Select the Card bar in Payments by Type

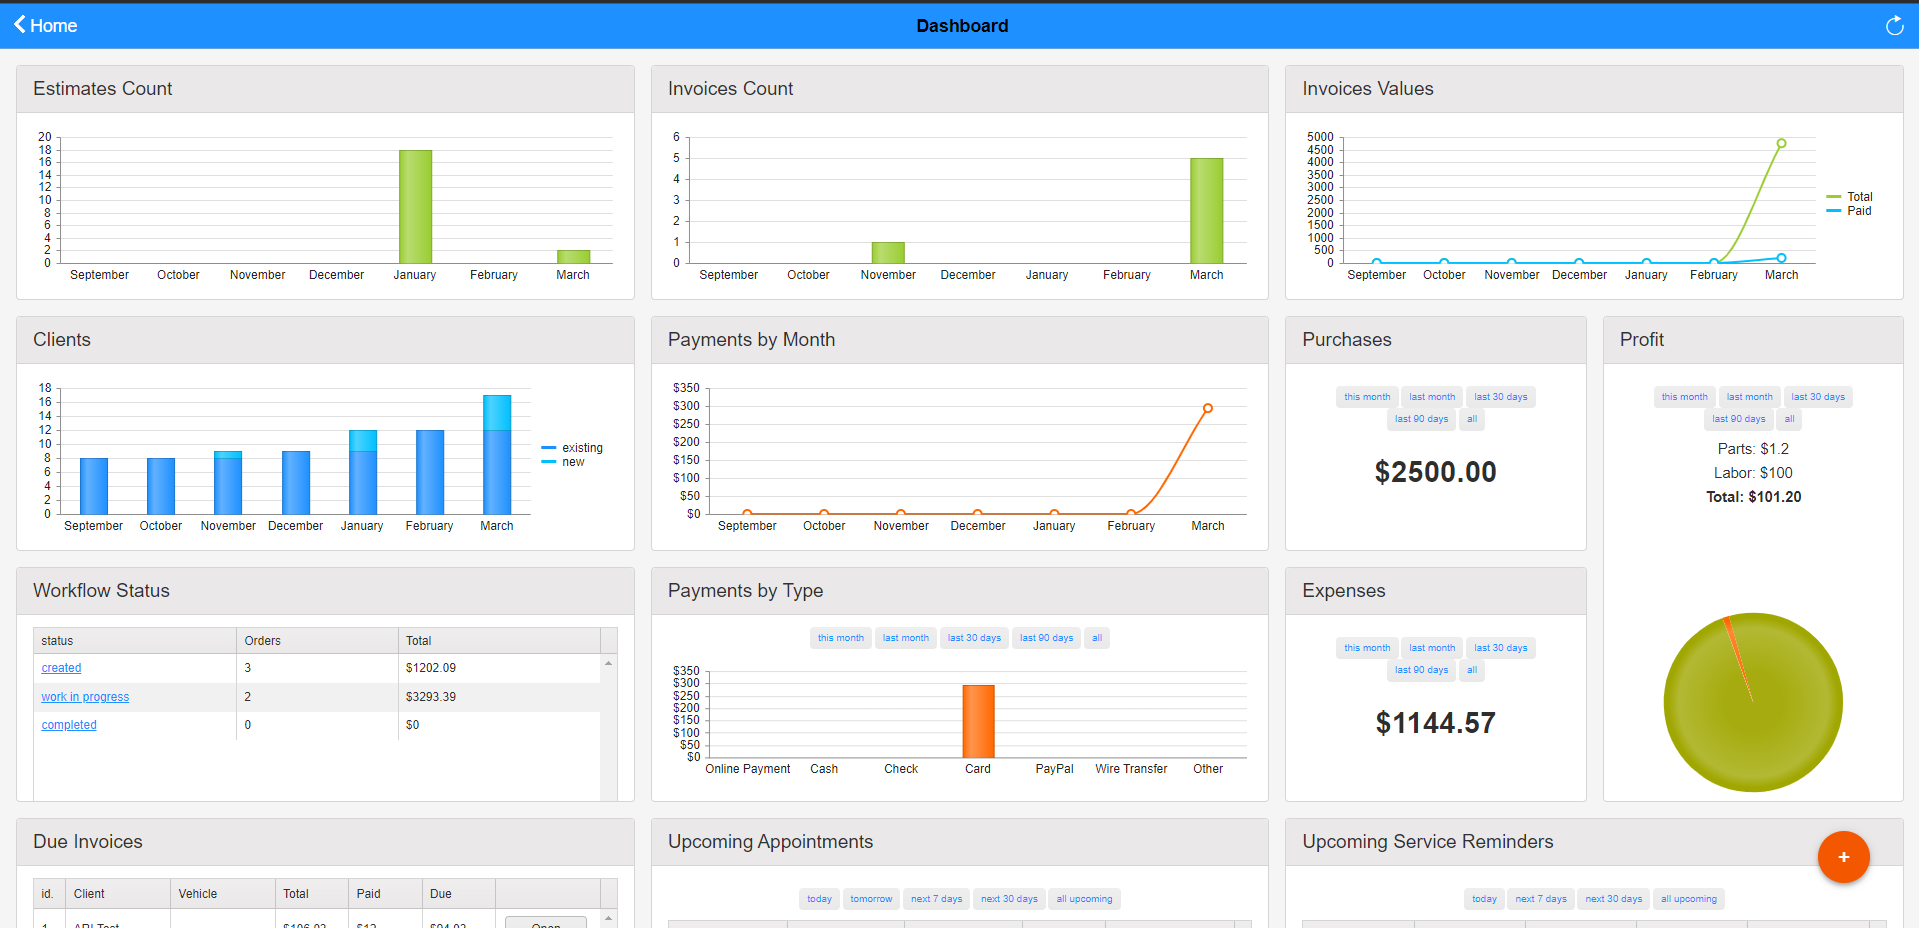click(978, 720)
